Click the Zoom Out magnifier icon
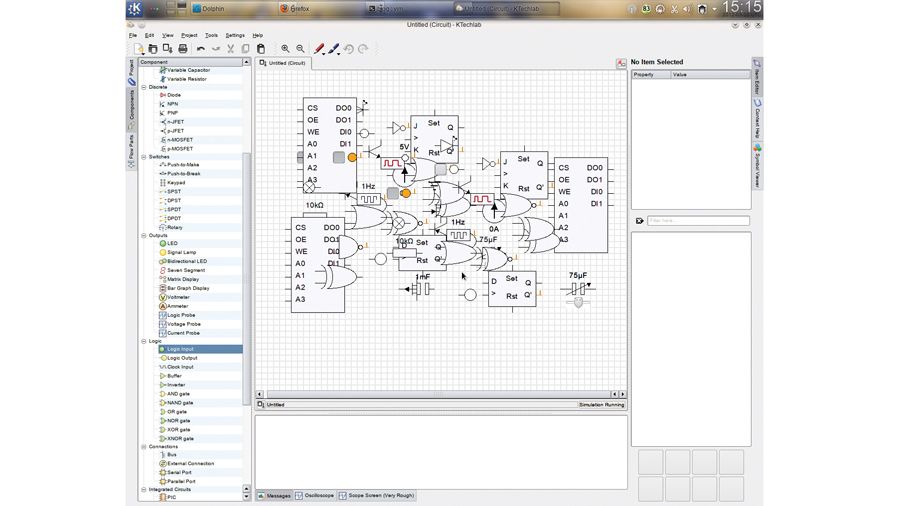 pyautogui.click(x=300, y=48)
